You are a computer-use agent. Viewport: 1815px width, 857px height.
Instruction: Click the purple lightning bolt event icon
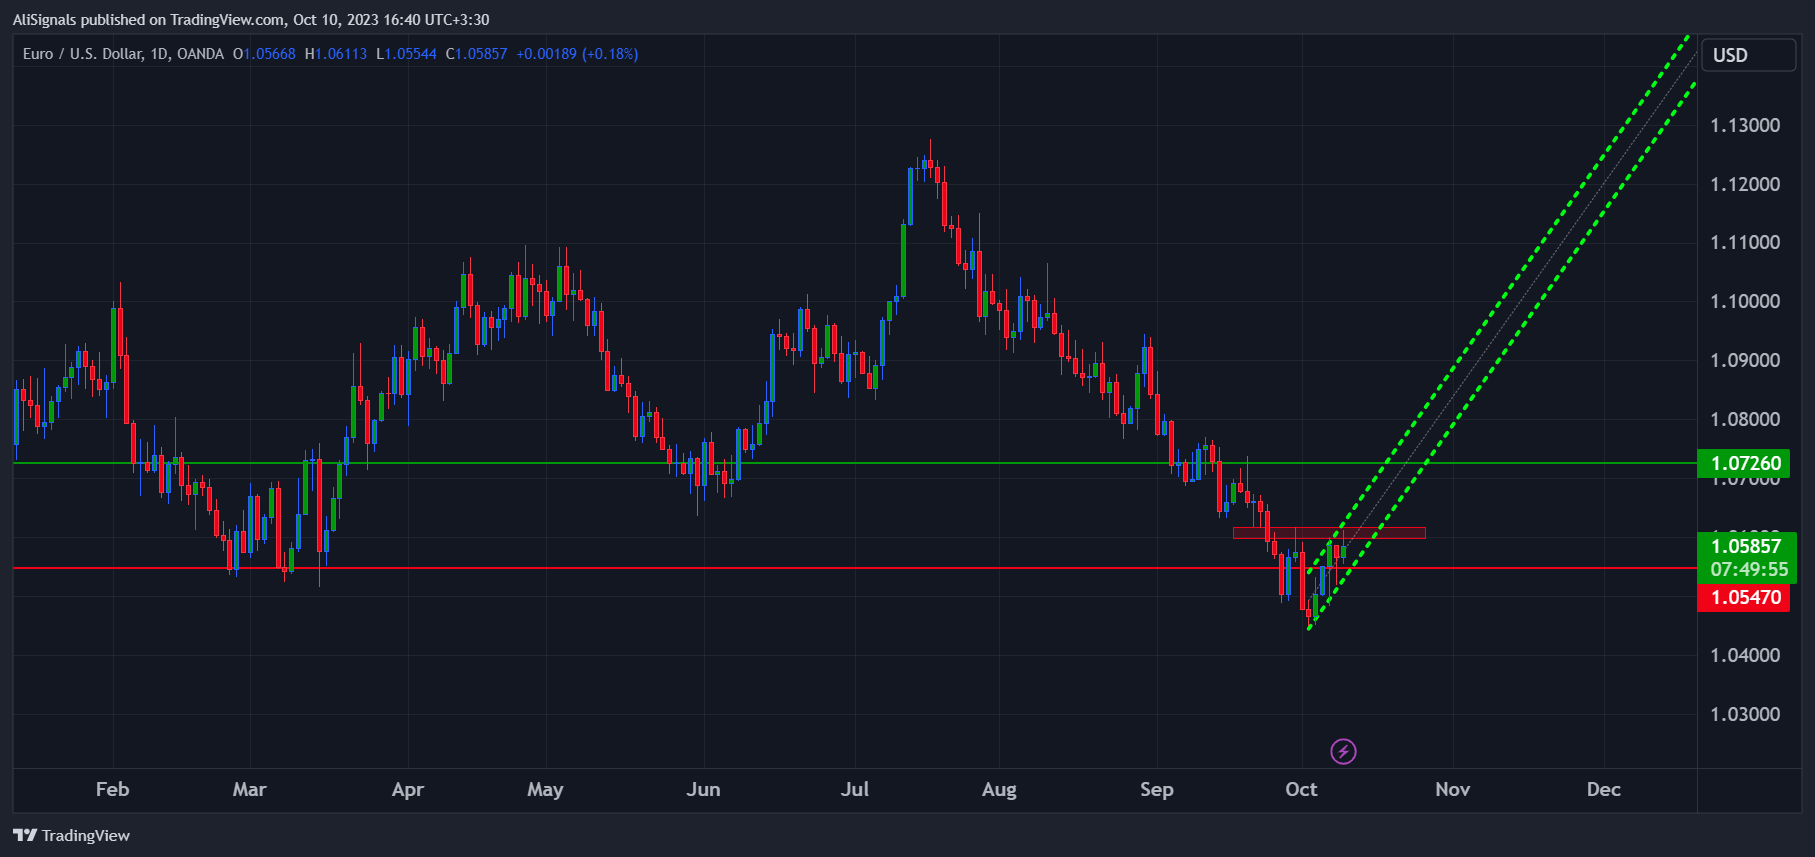point(1343,751)
